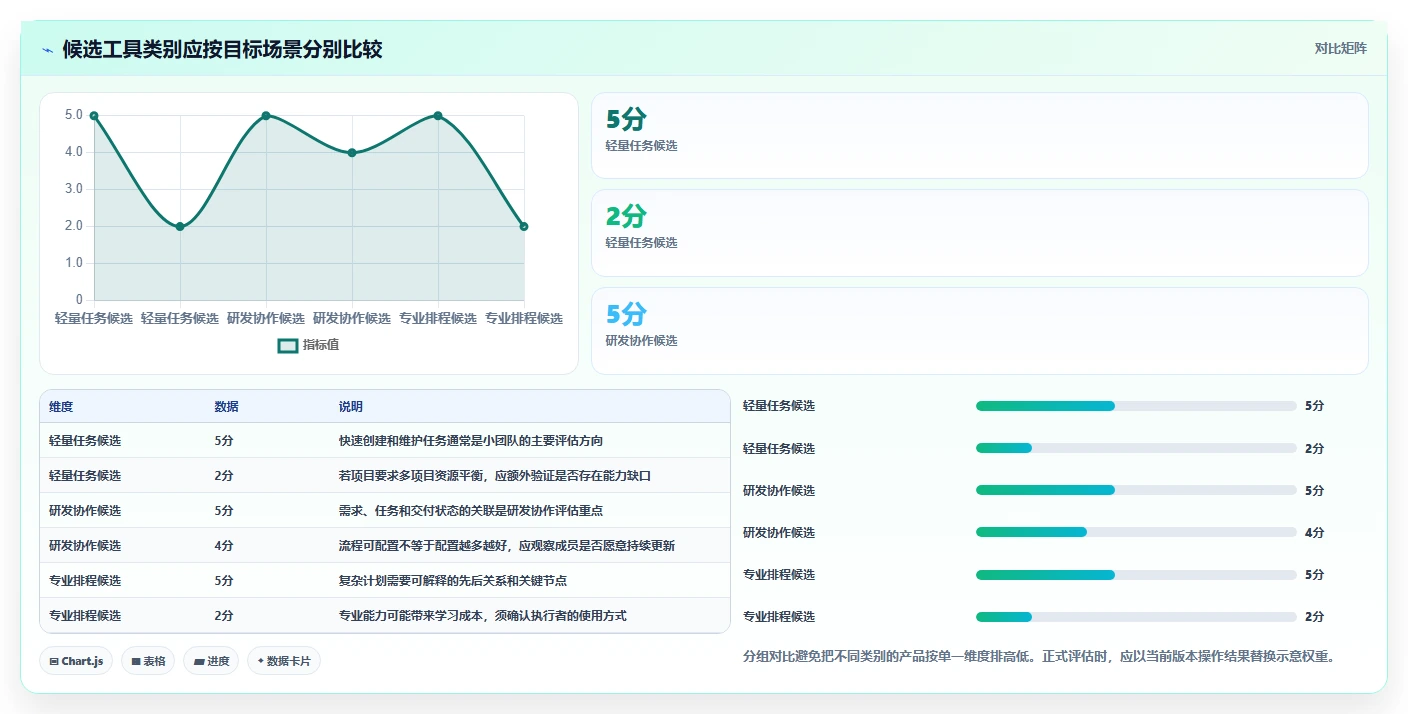This screenshot has height=714, width=1408.
Task: Click the 1.0 label on the chart y-axis
Action: click(x=74, y=263)
